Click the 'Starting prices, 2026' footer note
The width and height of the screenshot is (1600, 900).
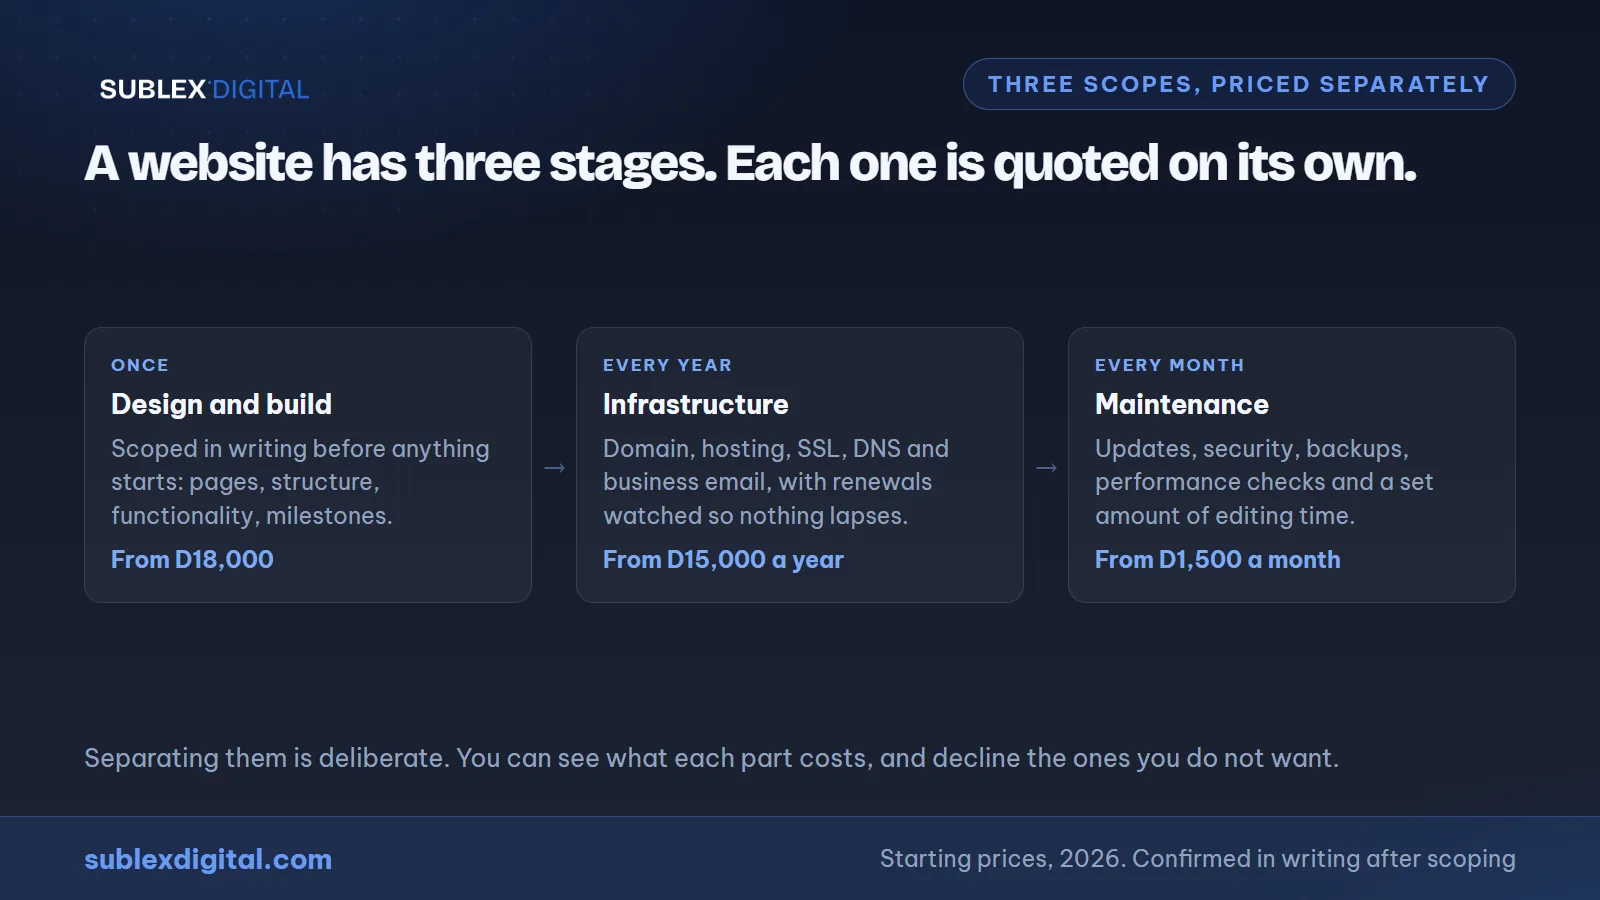1197,859
